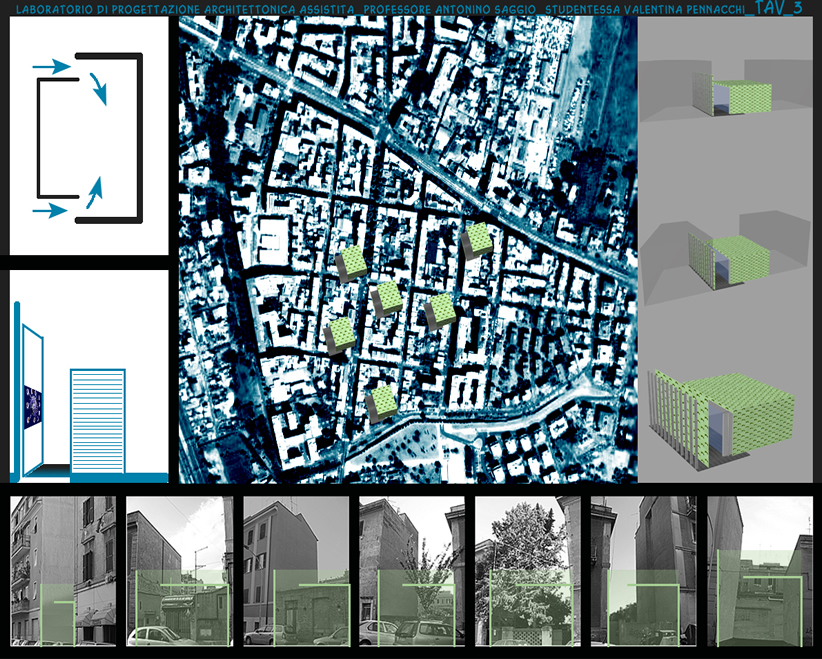Open the leftmost street photo in the bottom strip

point(63,571)
